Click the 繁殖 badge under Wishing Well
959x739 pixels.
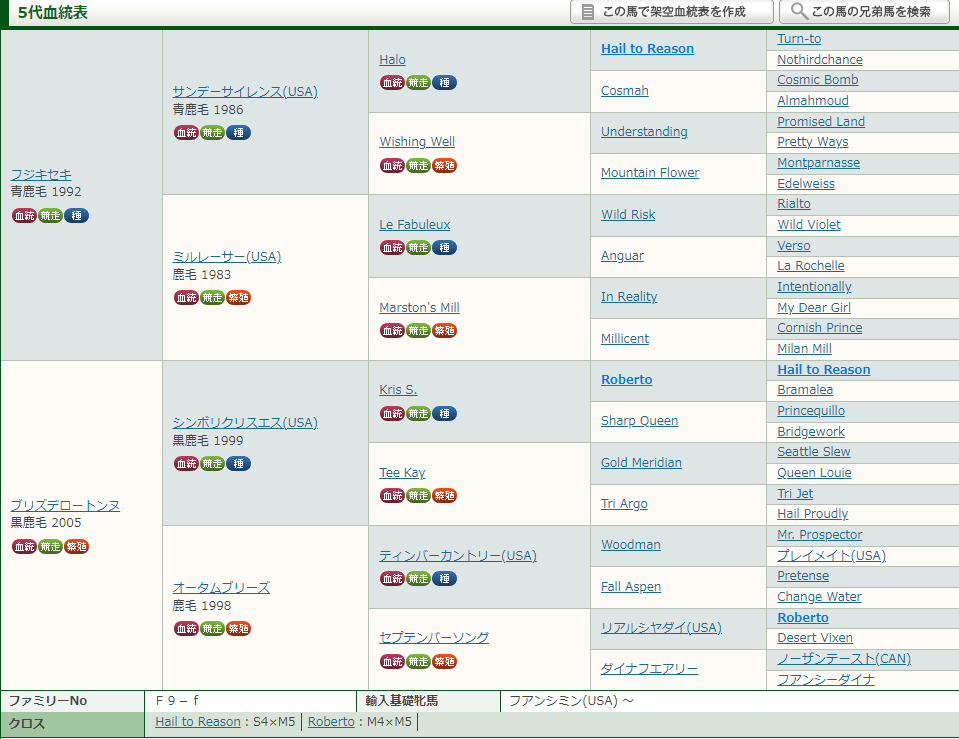point(445,166)
